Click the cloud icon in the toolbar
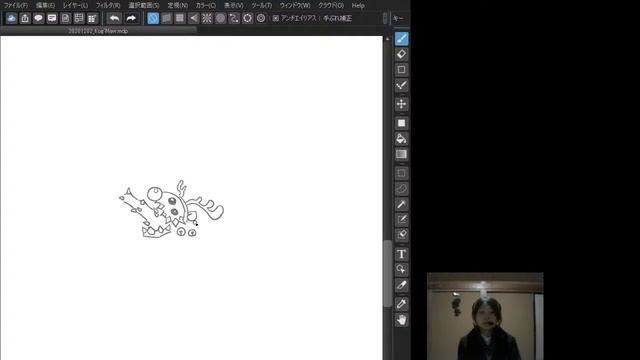This screenshot has width=640, height=360. 11,18
